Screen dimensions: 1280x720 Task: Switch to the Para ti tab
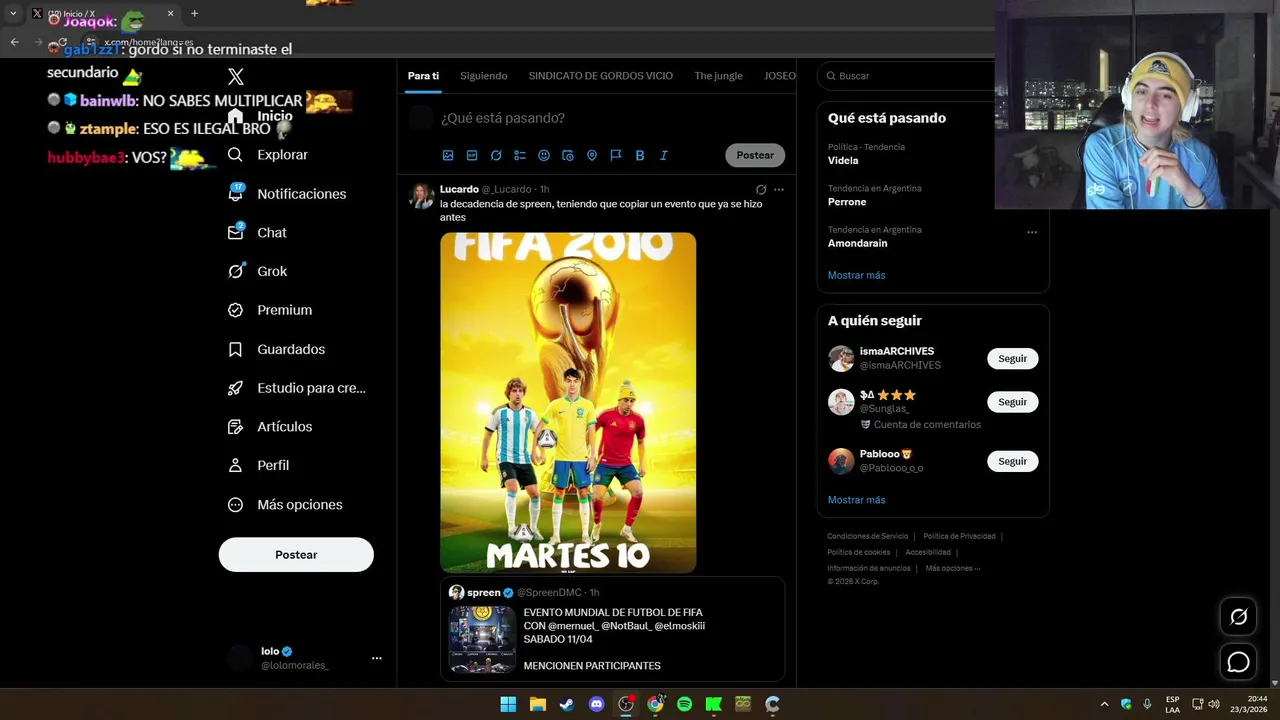(423, 76)
